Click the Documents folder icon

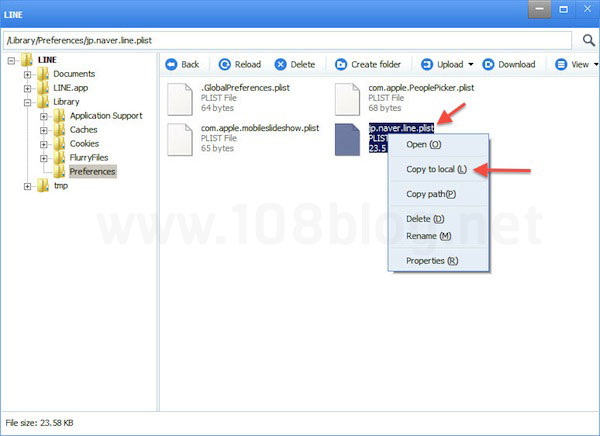43,74
